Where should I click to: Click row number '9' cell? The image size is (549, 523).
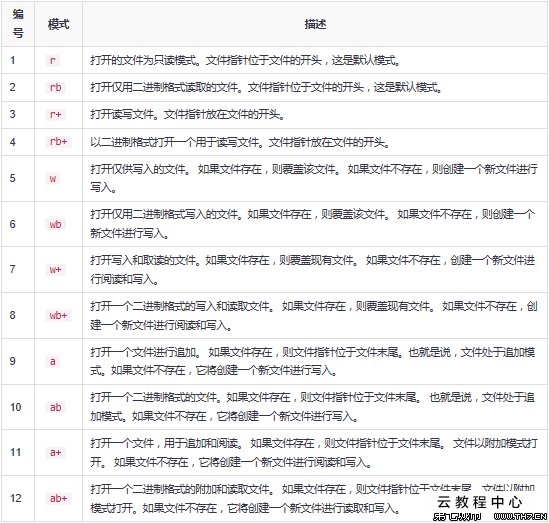pyautogui.click(x=18, y=361)
